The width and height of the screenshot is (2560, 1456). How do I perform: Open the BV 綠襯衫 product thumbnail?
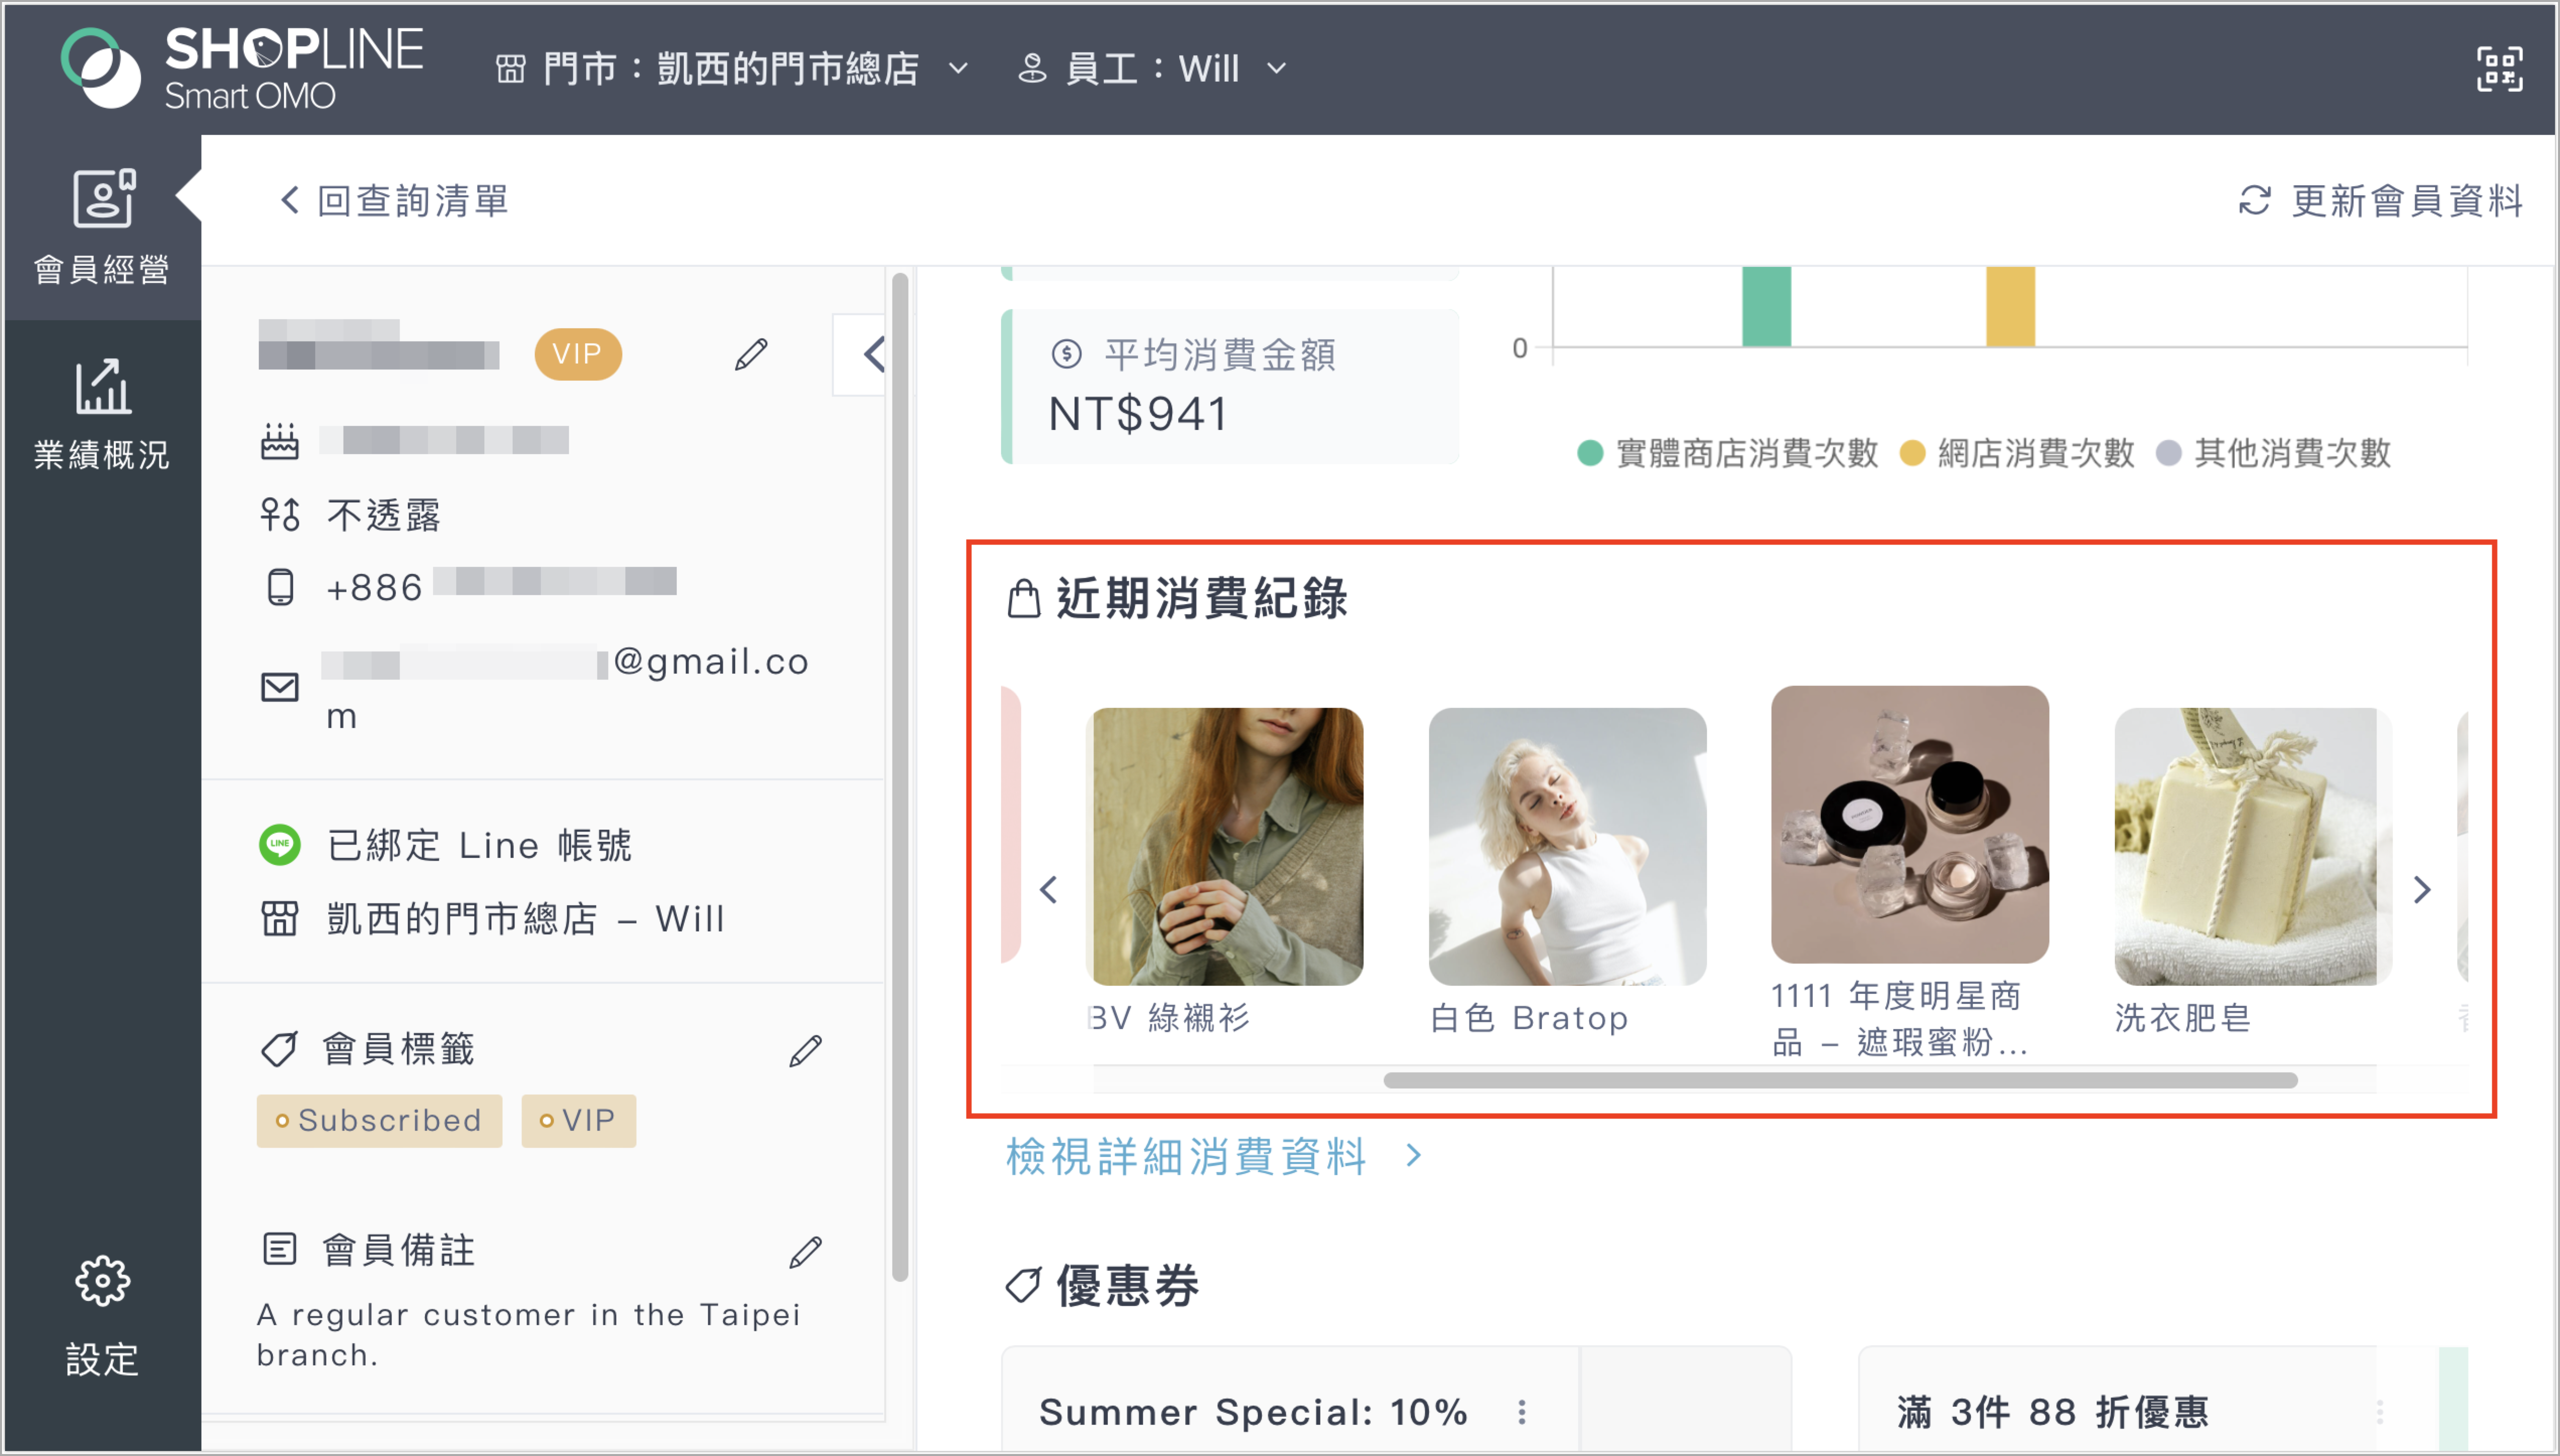tap(1226, 847)
